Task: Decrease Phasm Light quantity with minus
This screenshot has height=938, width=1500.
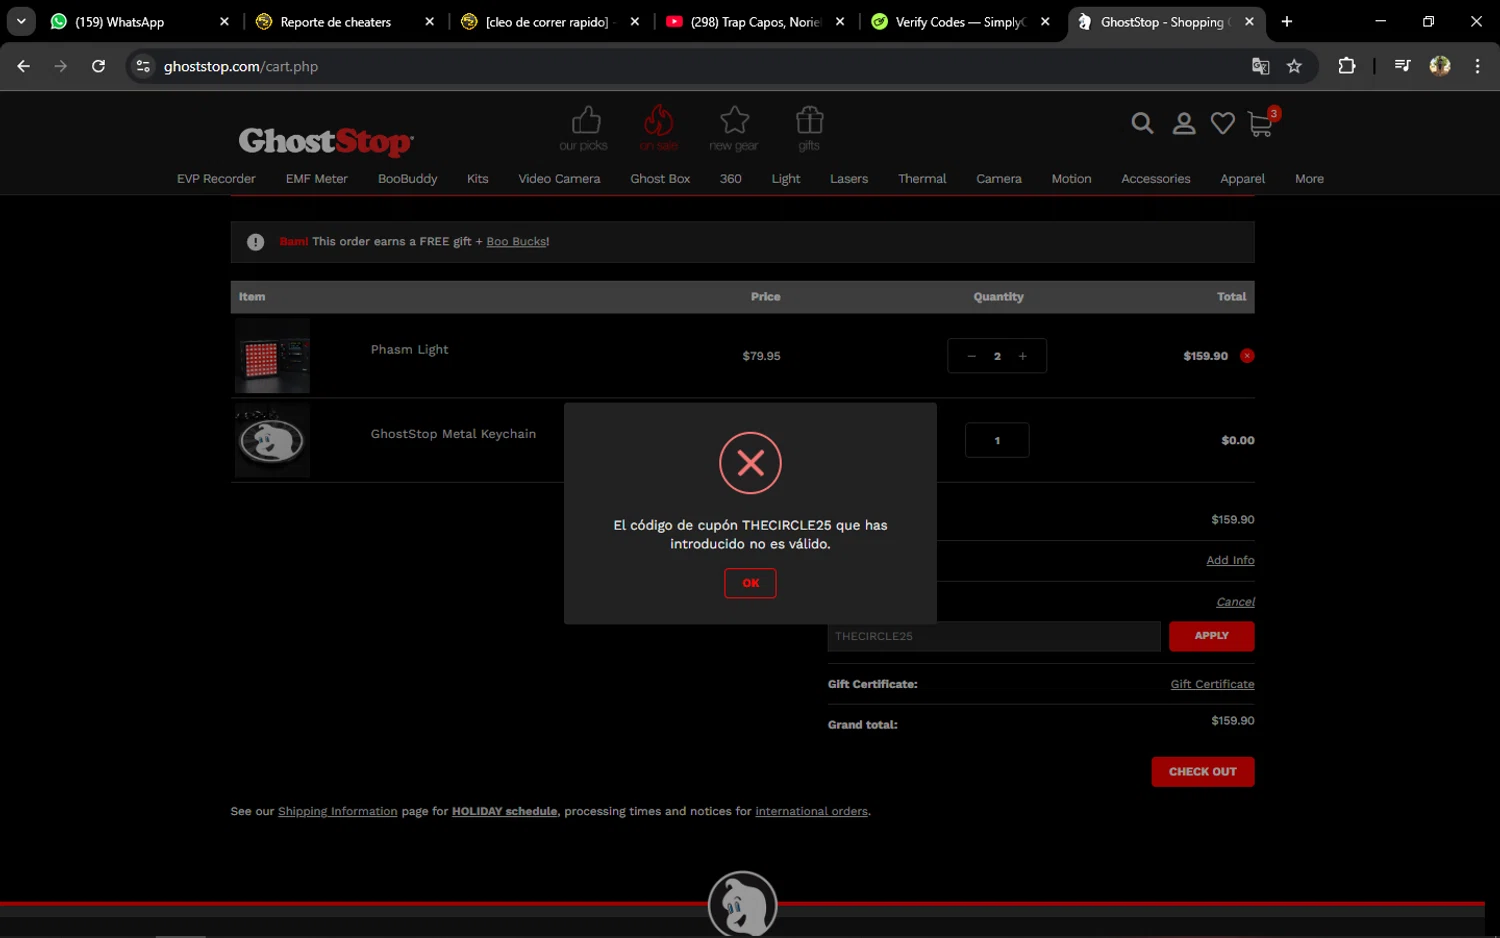Action: click(x=971, y=356)
